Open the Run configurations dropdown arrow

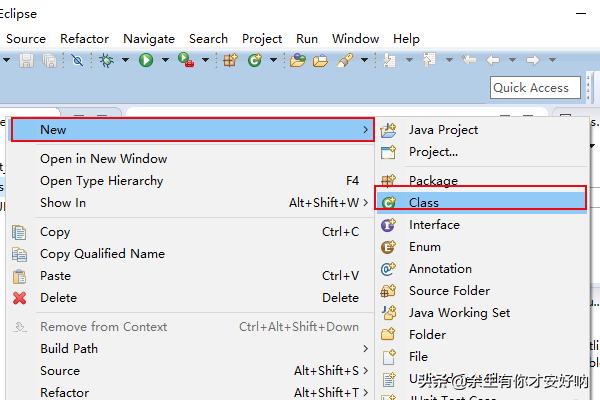tap(165, 60)
